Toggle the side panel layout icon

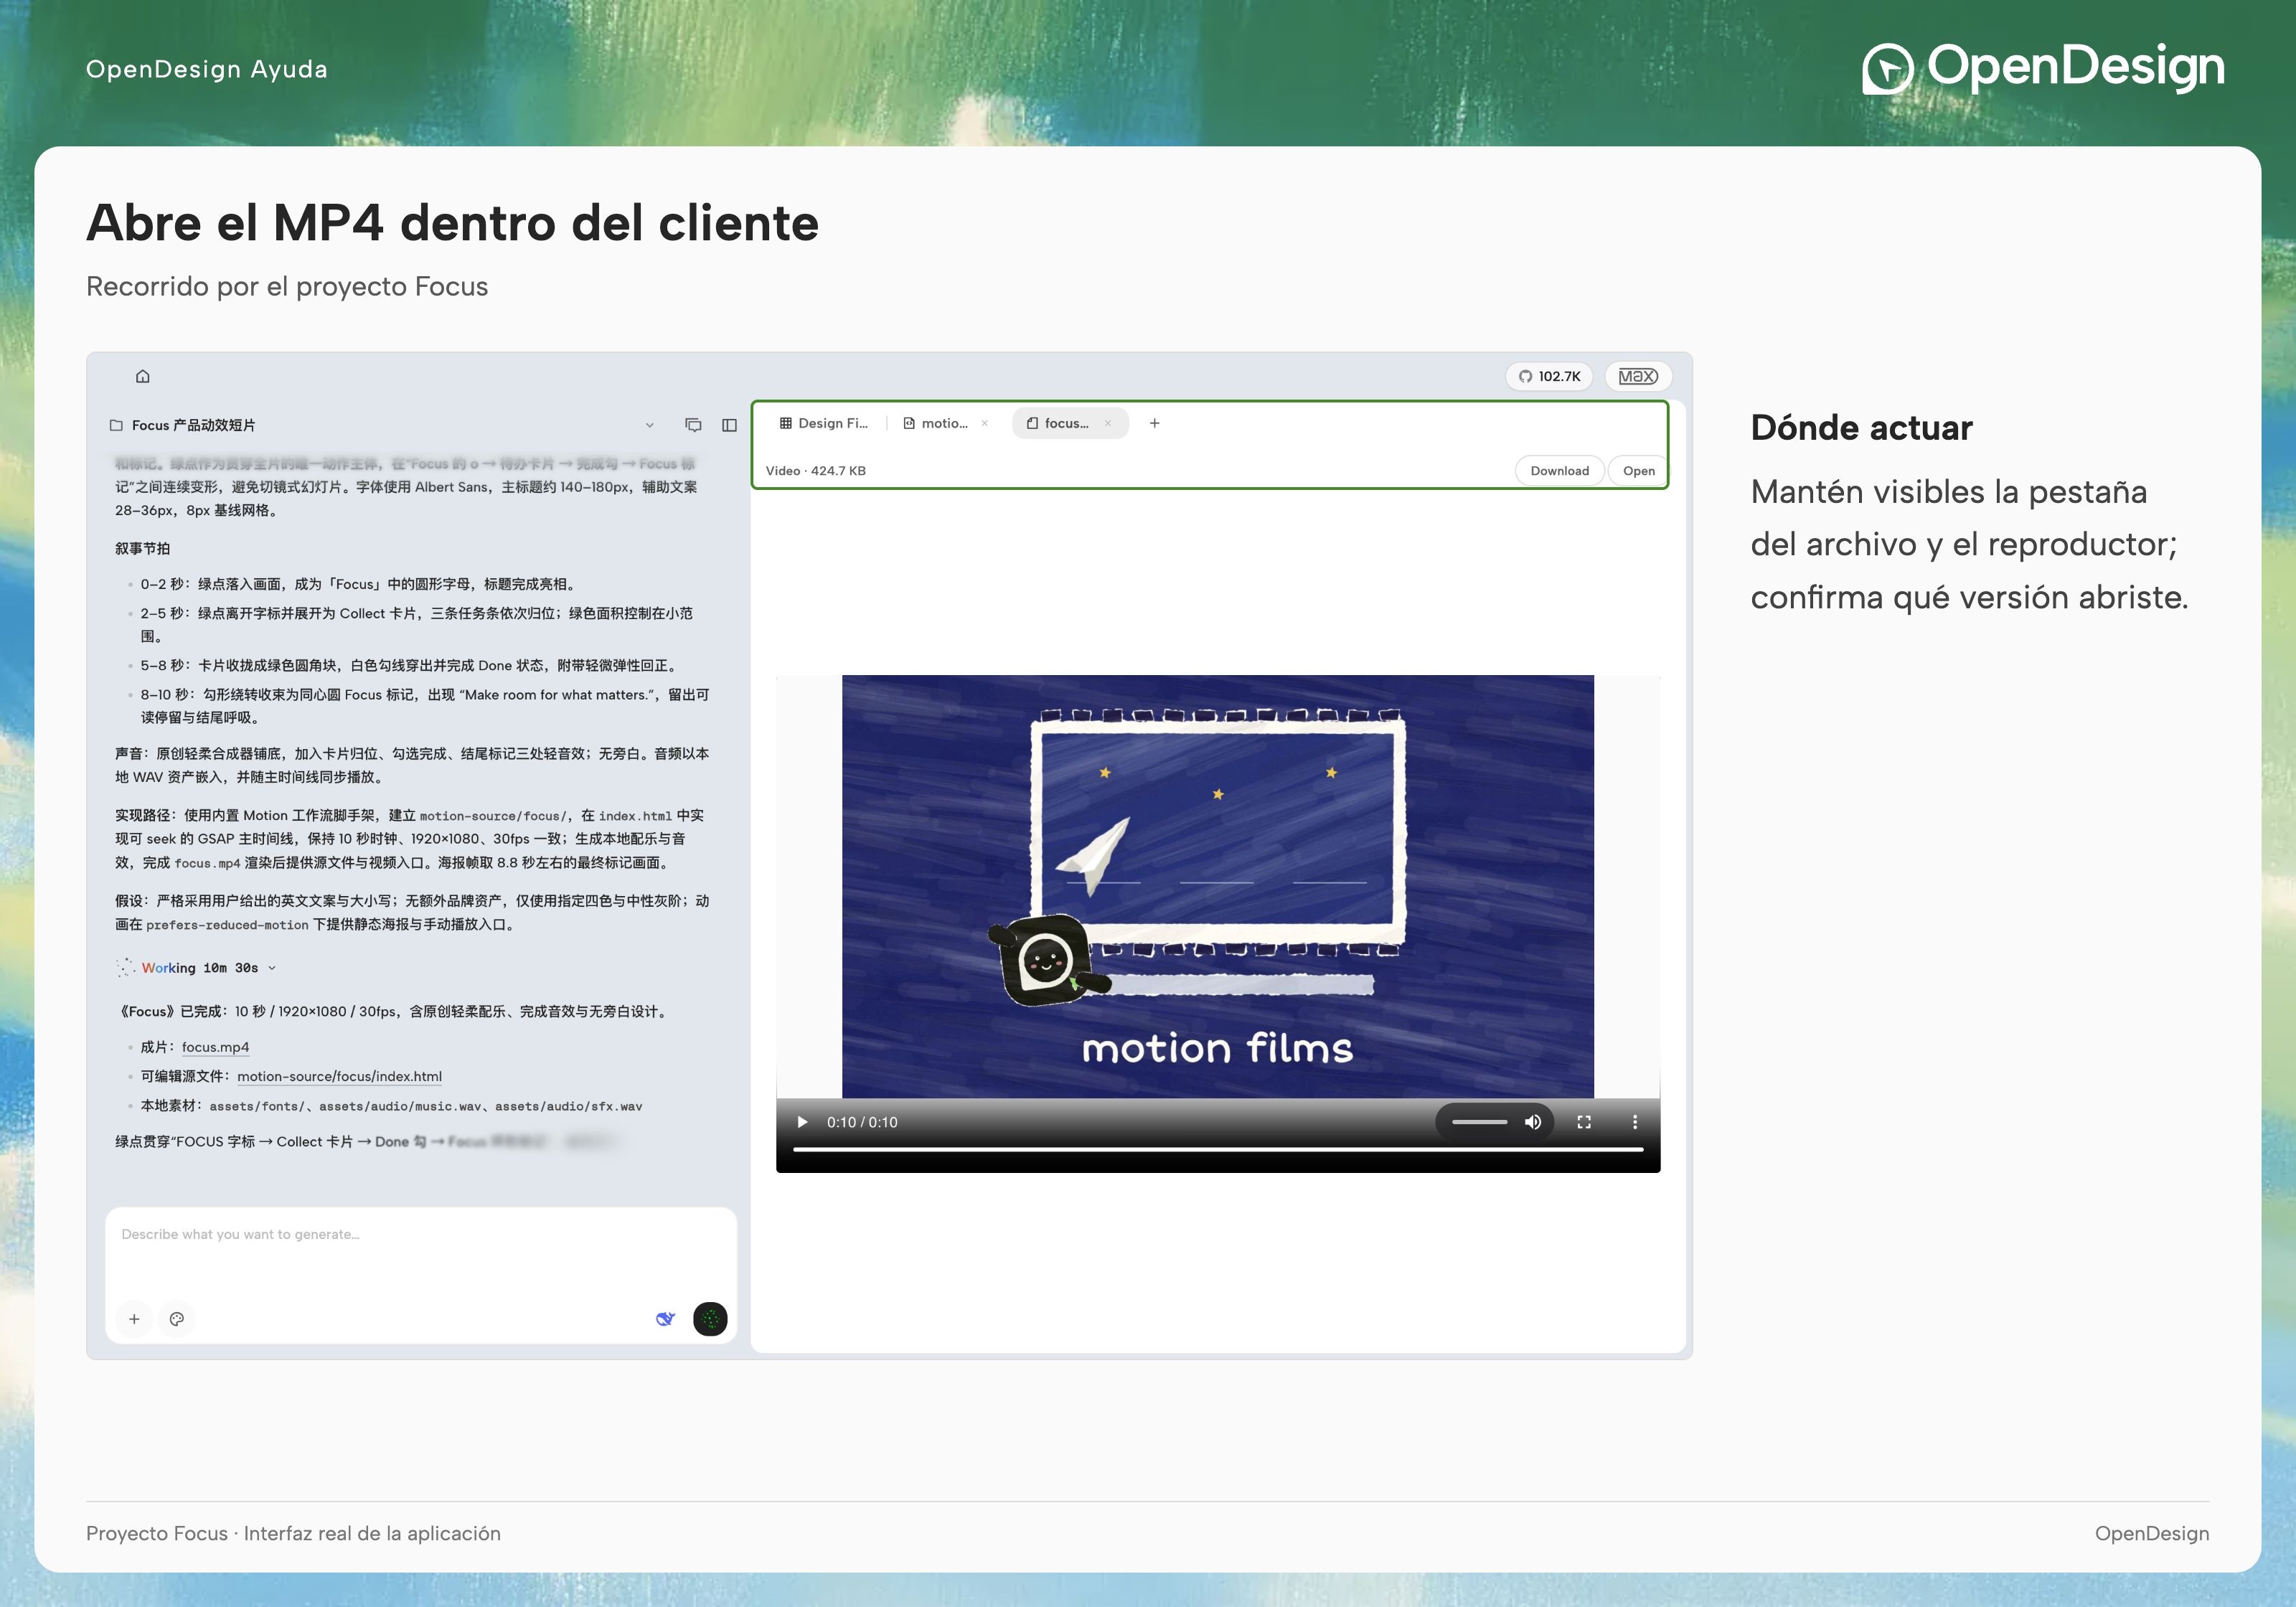coord(730,425)
